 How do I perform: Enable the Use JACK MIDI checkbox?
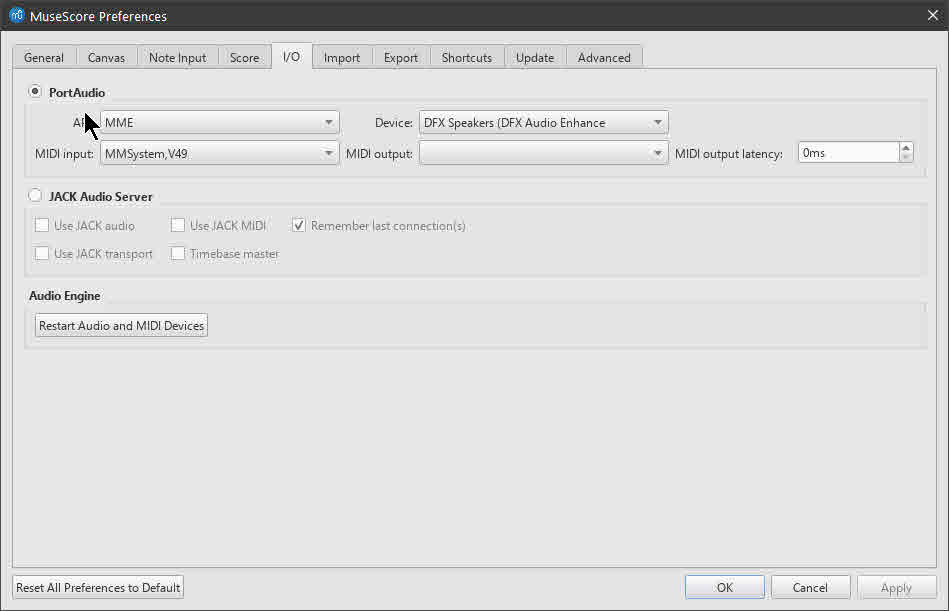pyautogui.click(x=177, y=225)
